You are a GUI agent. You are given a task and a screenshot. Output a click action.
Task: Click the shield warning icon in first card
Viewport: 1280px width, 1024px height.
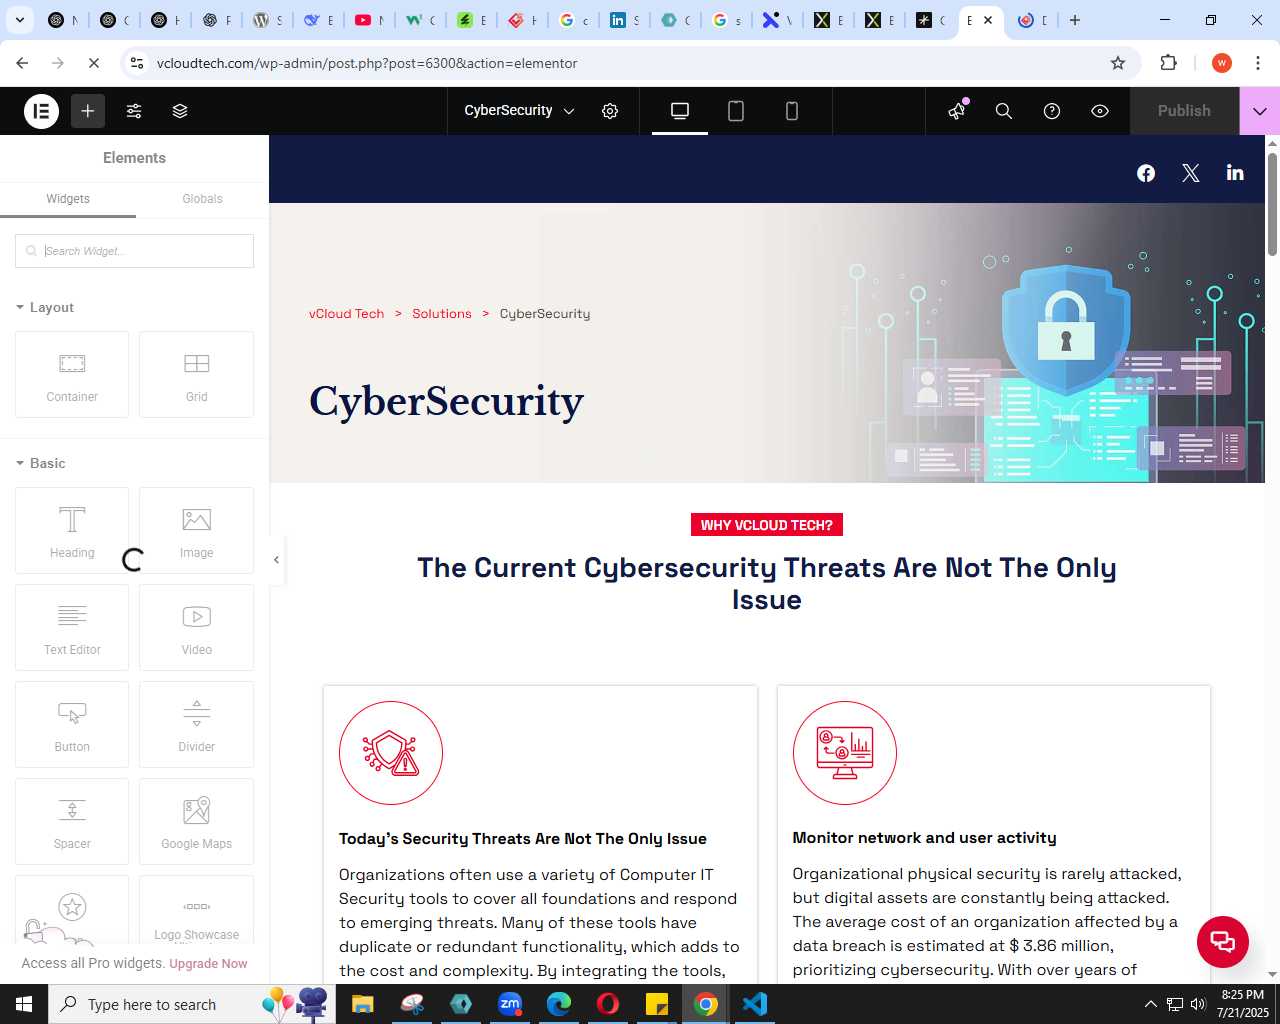(x=391, y=753)
